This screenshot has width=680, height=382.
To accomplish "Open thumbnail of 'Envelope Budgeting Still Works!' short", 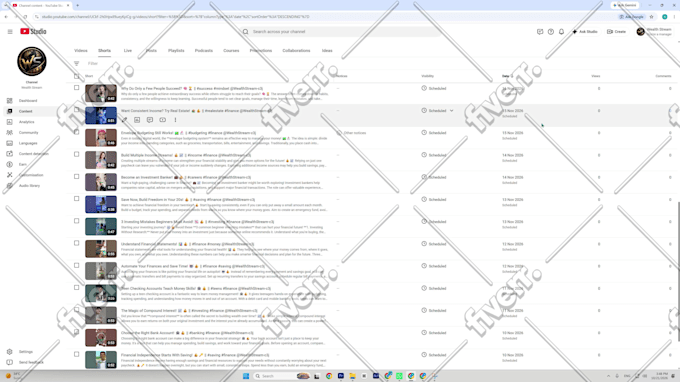I will [x=101, y=138].
